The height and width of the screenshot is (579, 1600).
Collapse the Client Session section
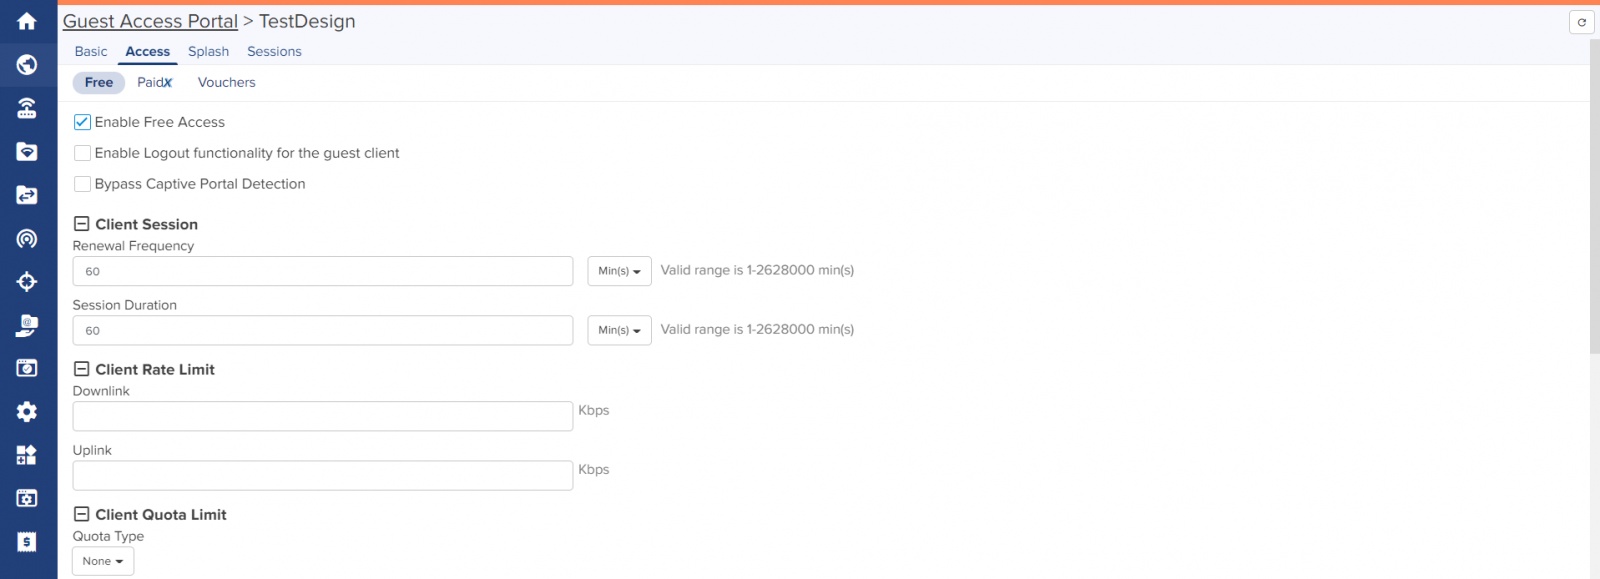point(82,224)
